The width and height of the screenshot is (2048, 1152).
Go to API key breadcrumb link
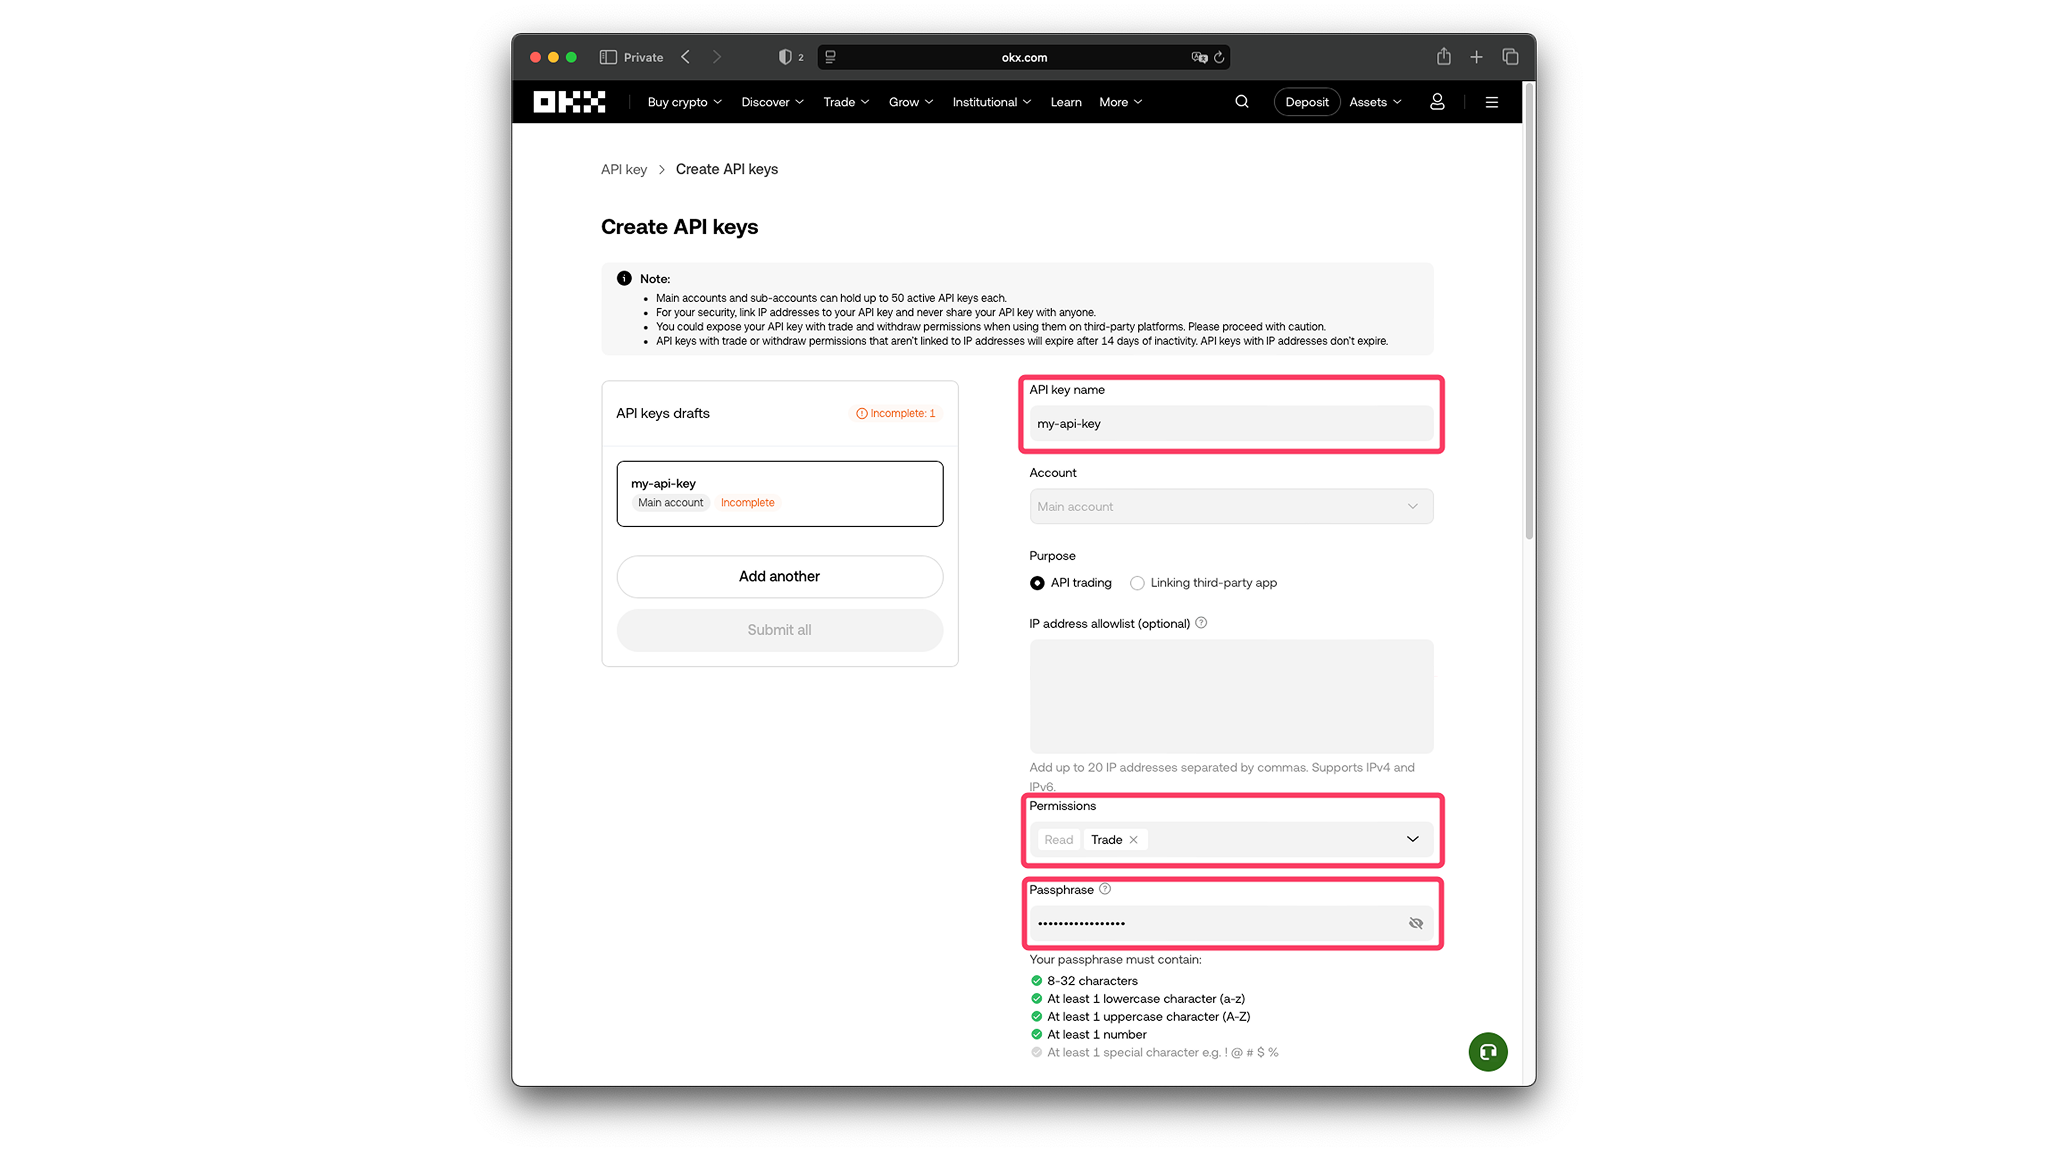point(624,170)
